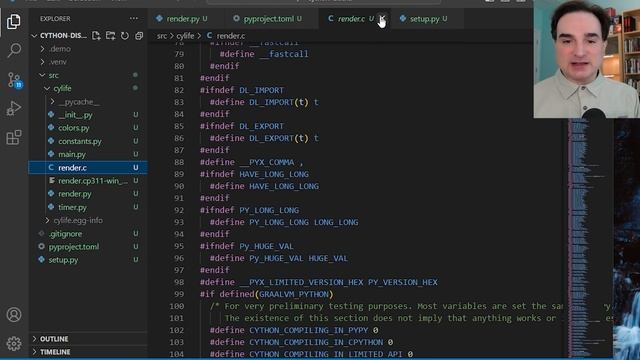Open the Accounts menu icon
Image resolution: width=640 pixels, height=360 pixels.
[14, 315]
